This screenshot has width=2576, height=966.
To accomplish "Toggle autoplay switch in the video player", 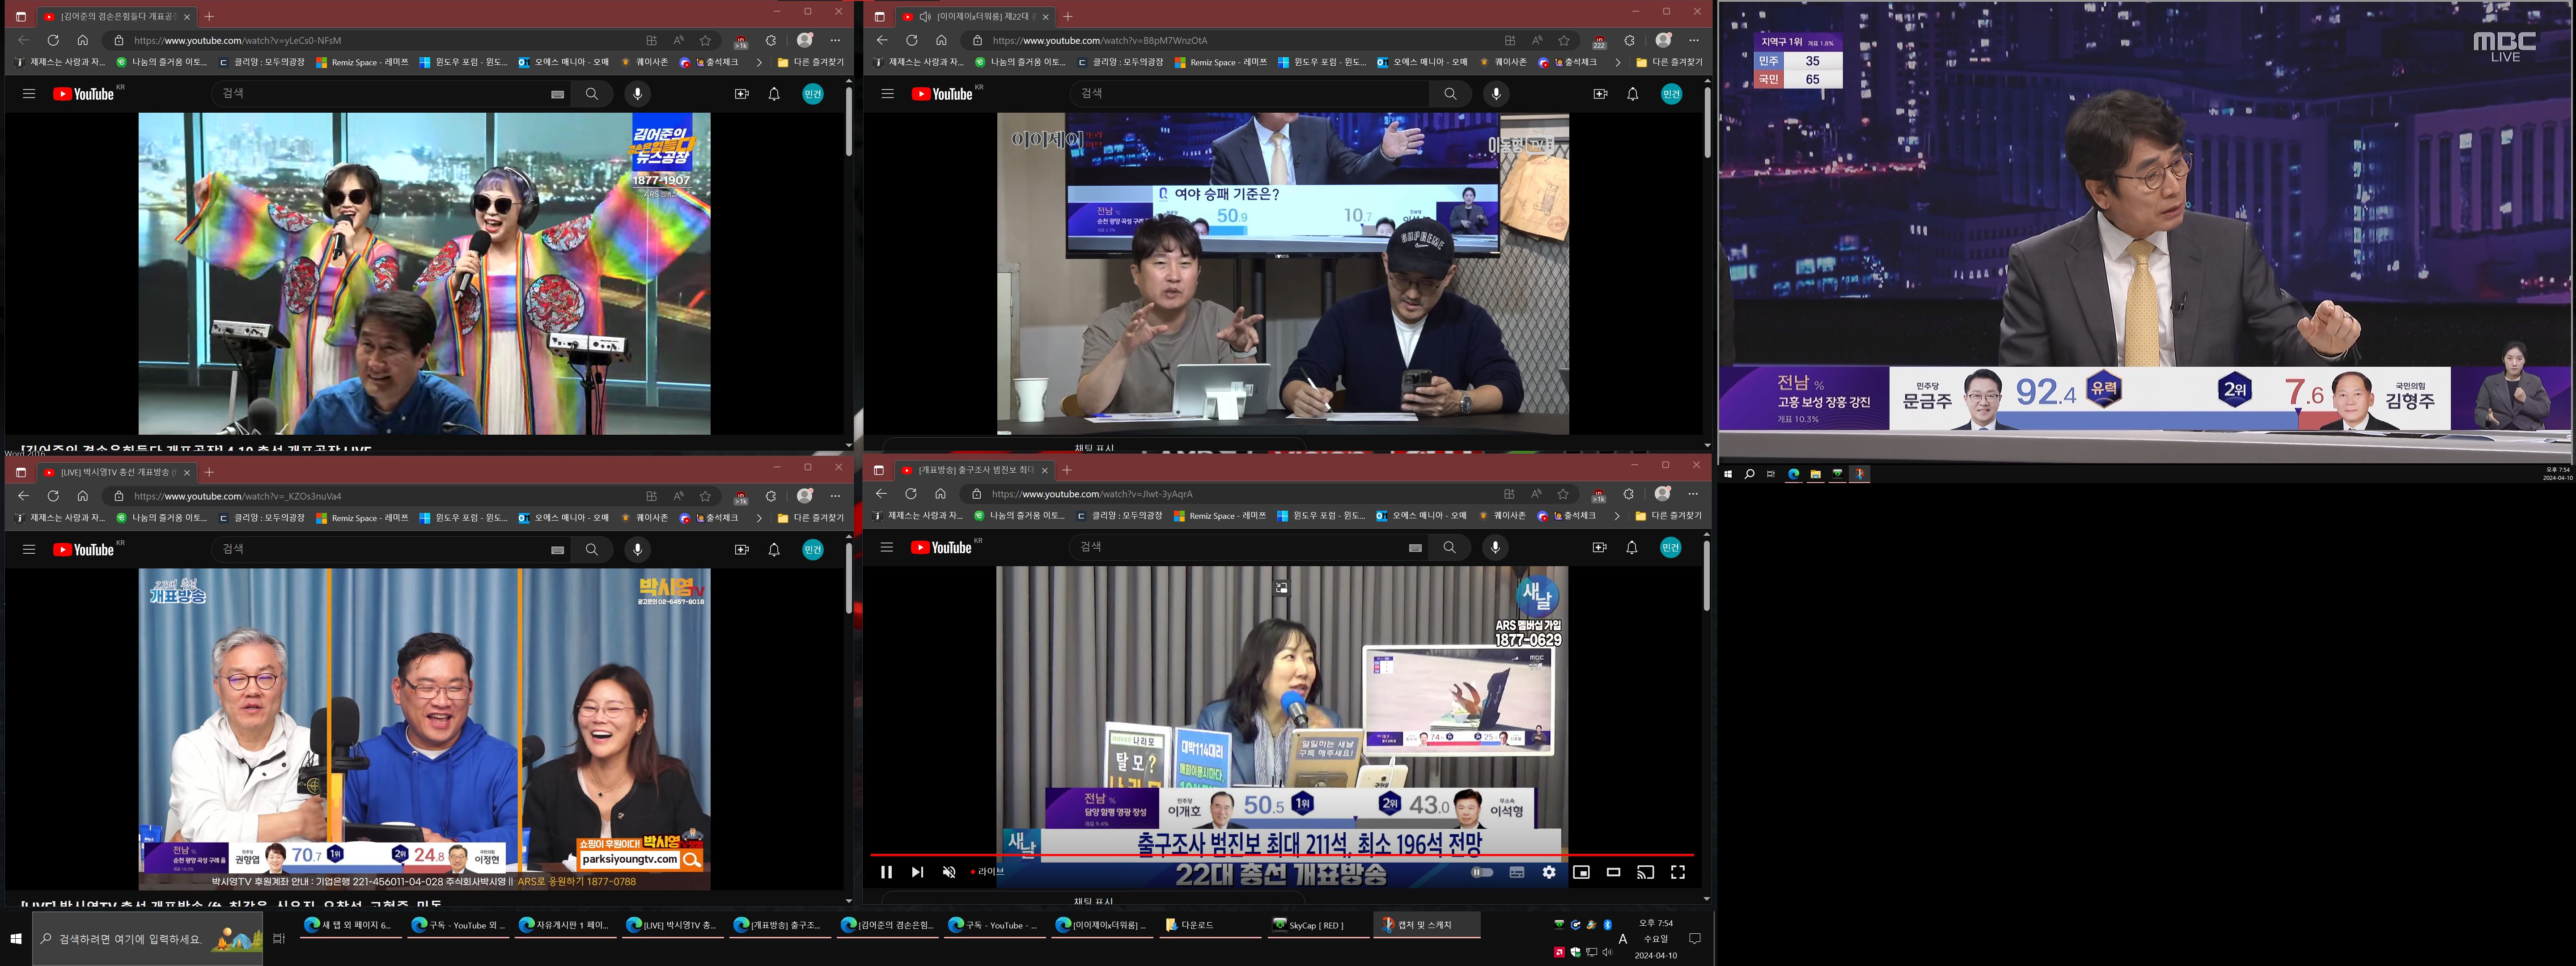I will pos(1483,872).
